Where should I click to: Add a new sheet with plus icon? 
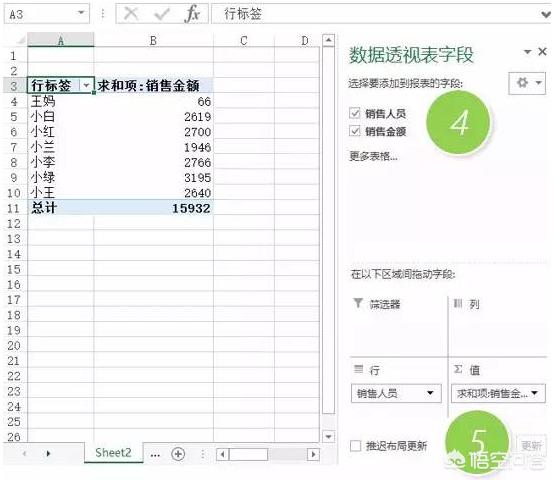click(x=178, y=454)
